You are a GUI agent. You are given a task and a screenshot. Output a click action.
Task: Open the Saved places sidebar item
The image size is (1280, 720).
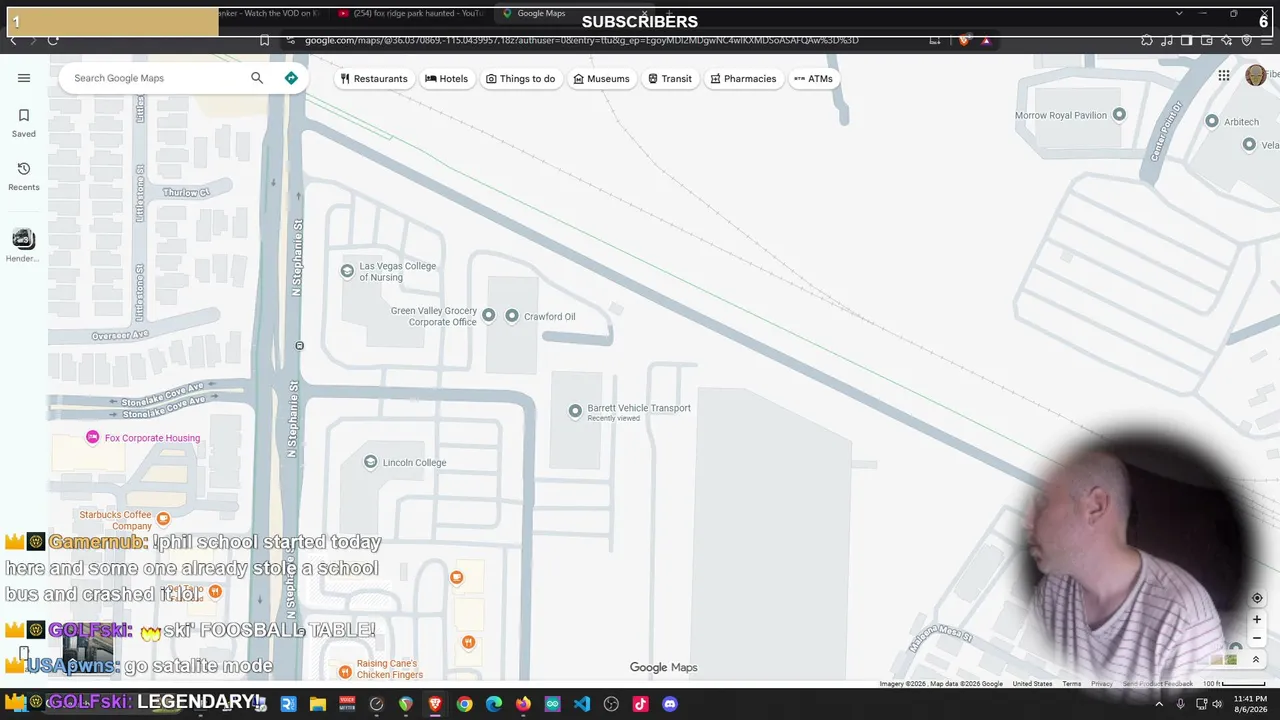click(24, 123)
